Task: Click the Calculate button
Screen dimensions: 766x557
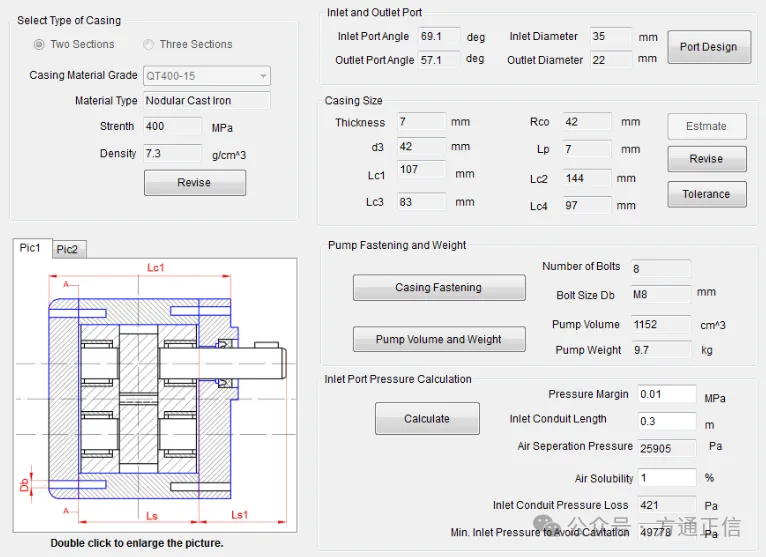Action: pyautogui.click(x=427, y=419)
